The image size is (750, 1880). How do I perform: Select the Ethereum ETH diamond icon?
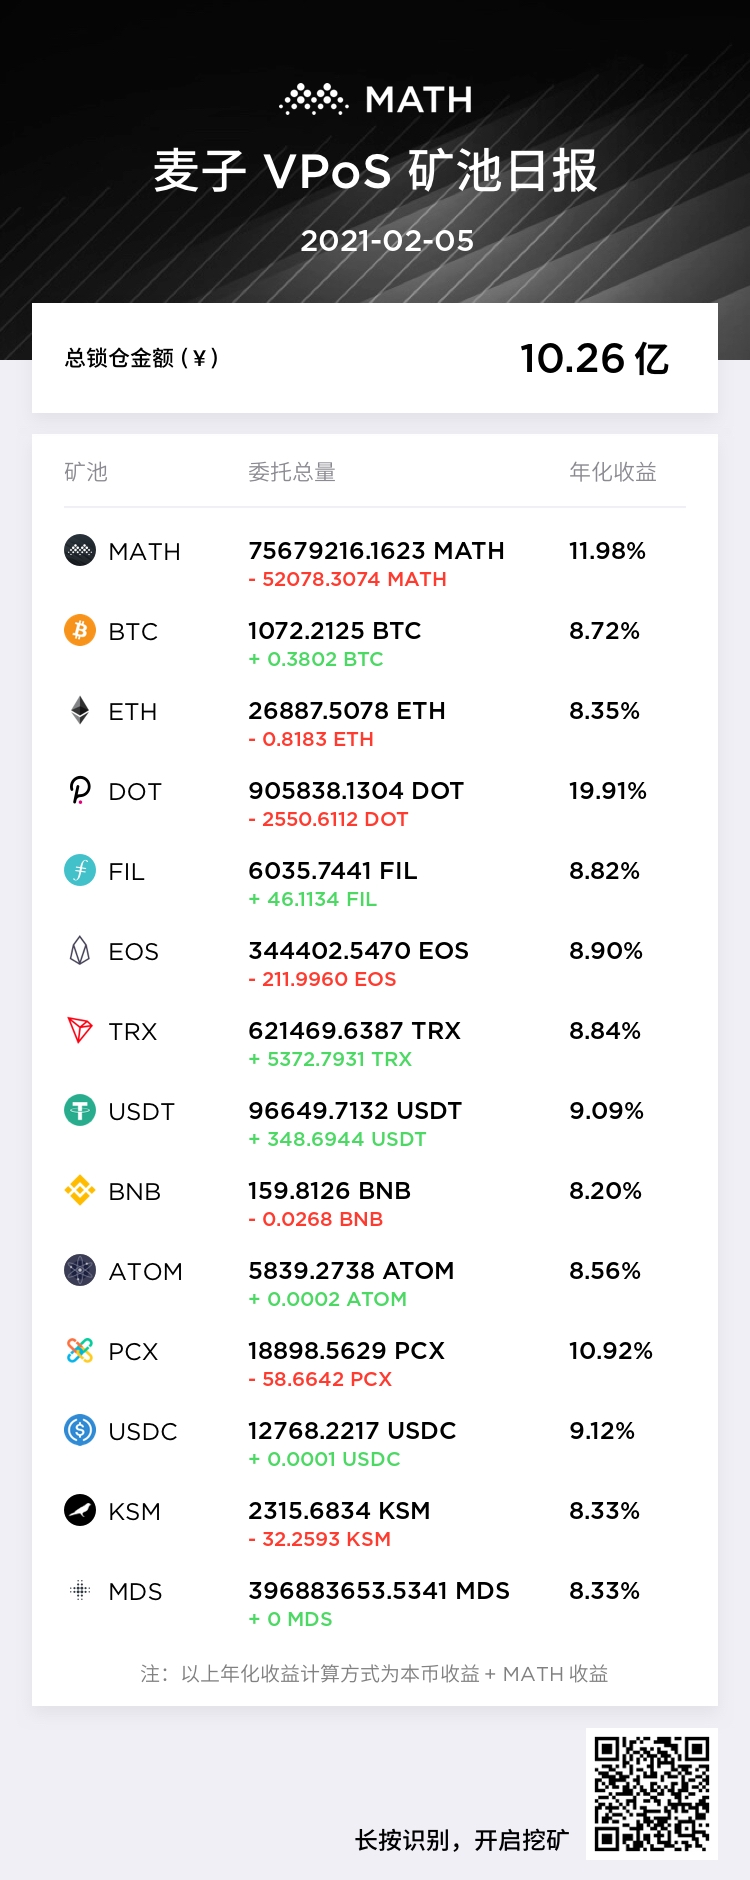(80, 710)
